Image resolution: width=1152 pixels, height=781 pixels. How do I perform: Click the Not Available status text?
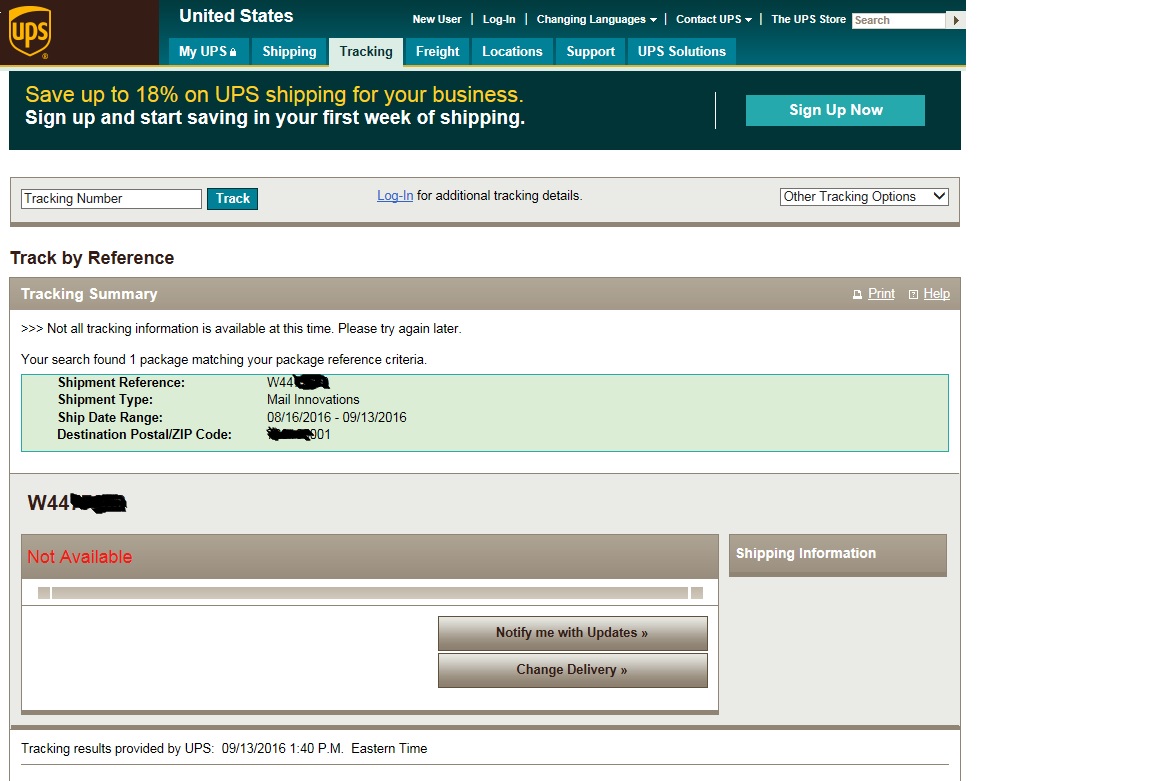(79, 557)
